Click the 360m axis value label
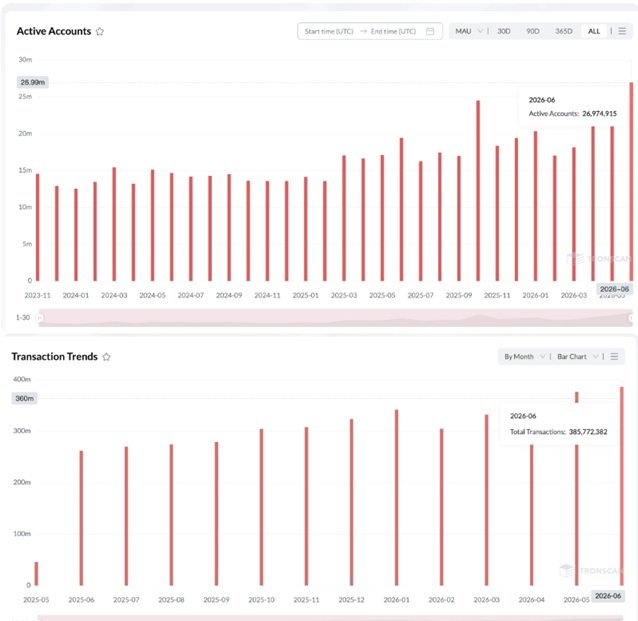The image size is (638, 621). [24, 398]
